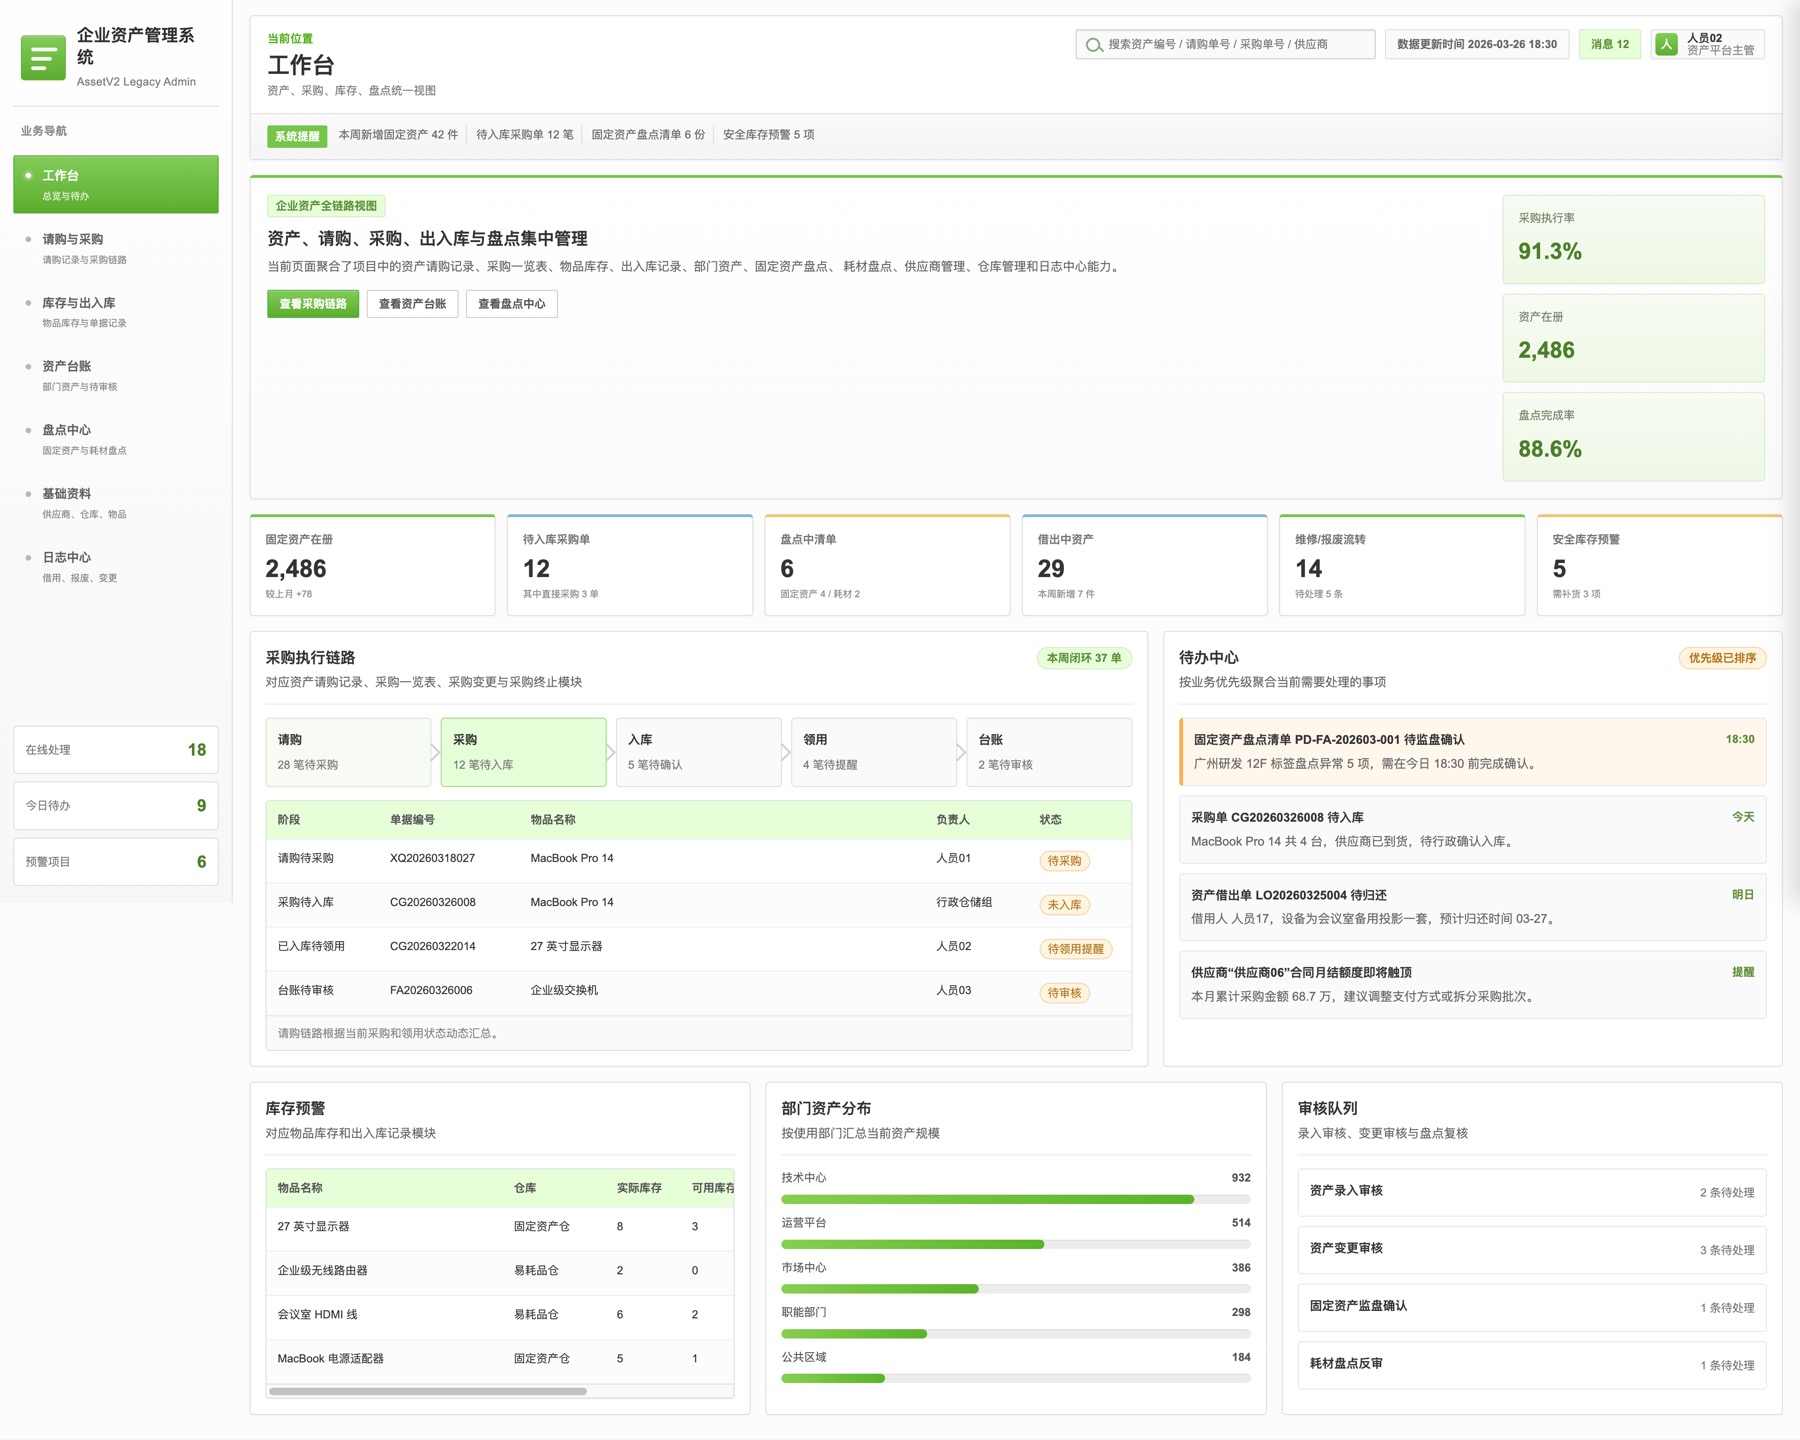1800x1440 pixels.
Task: Click the user avatar icon for 人员02
Action: click(1666, 45)
